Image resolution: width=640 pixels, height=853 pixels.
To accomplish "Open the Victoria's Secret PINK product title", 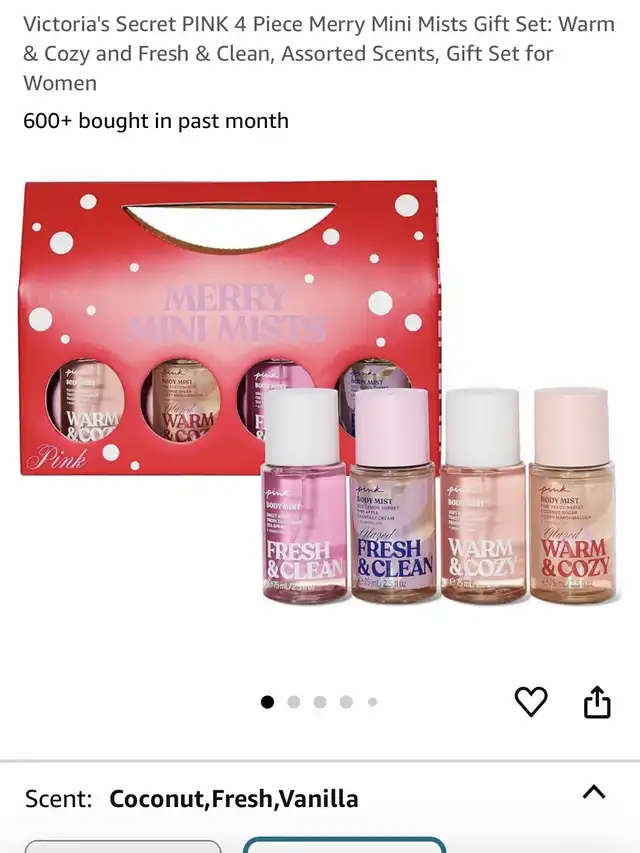I will pos(319,53).
